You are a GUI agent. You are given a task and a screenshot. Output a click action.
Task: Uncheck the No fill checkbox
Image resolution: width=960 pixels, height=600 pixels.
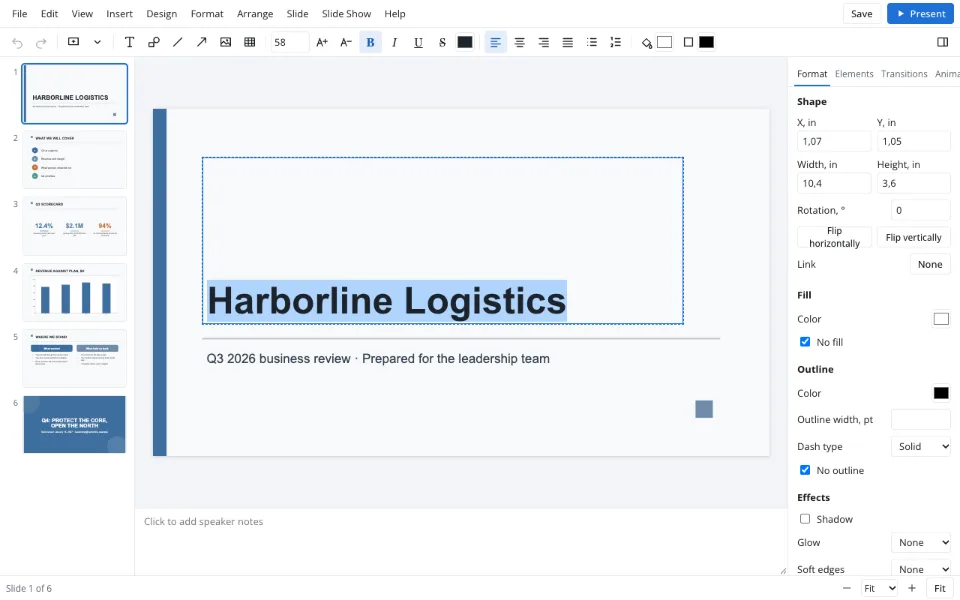pos(805,342)
